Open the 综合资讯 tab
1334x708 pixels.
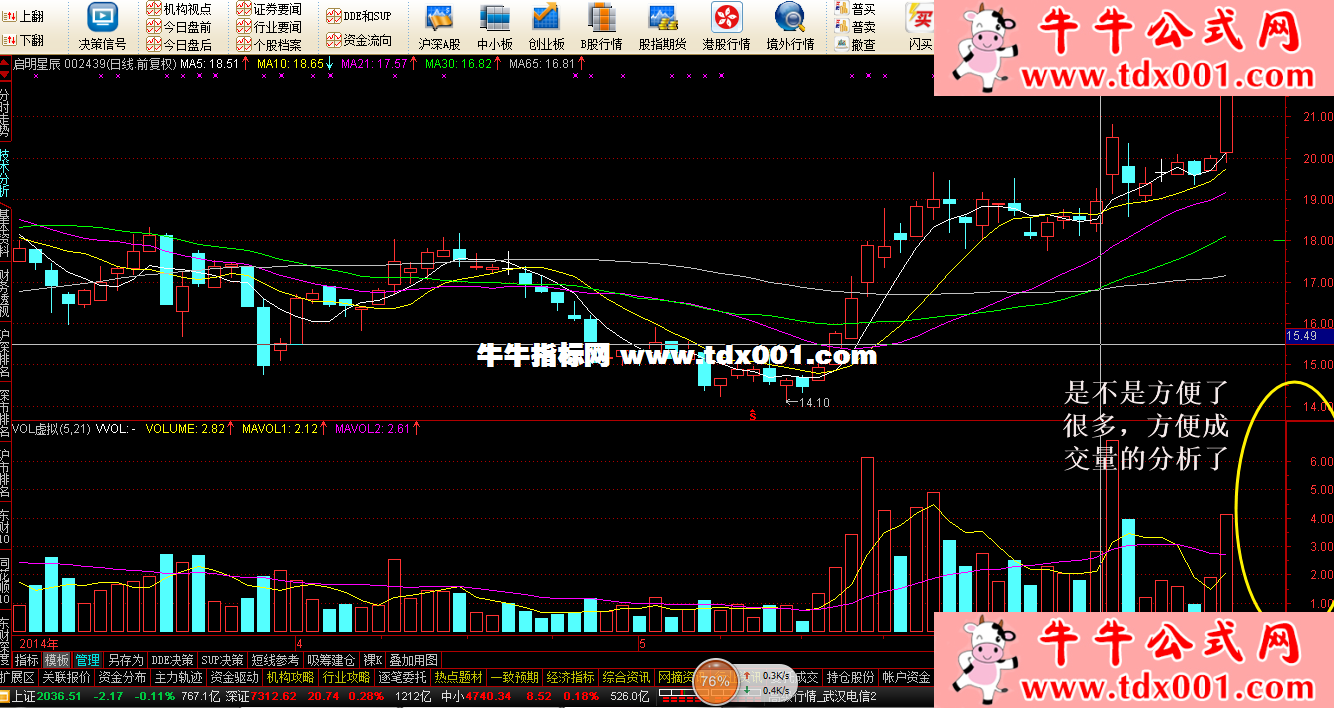627,677
